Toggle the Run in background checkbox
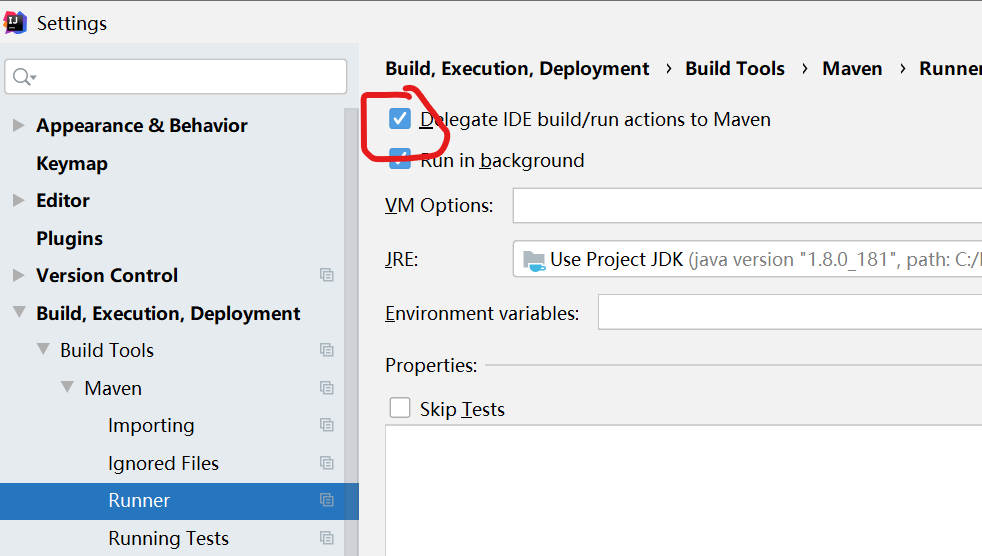The width and height of the screenshot is (982, 556). point(400,160)
